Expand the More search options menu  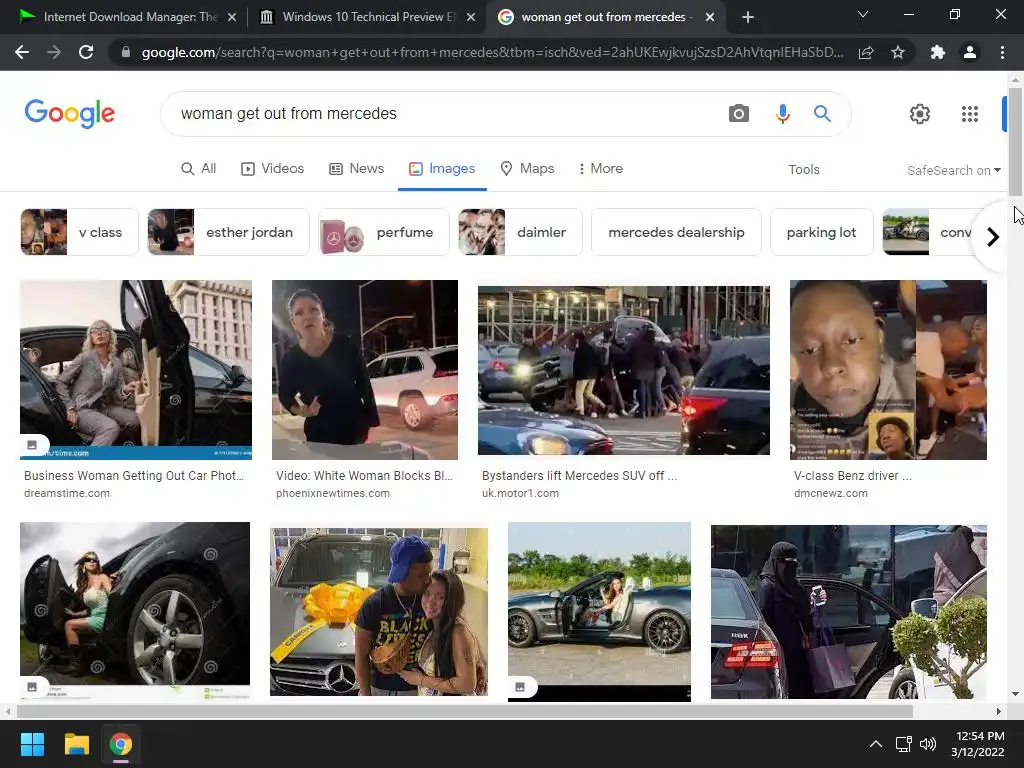(600, 168)
